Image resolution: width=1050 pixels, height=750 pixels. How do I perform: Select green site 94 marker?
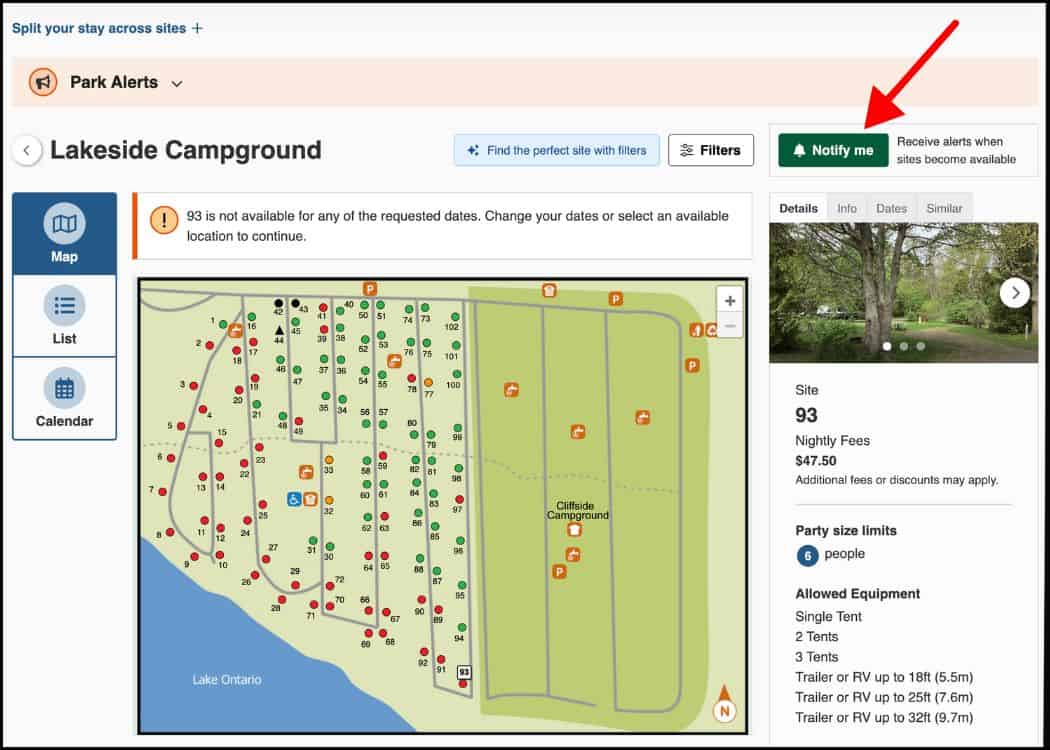click(x=461, y=627)
